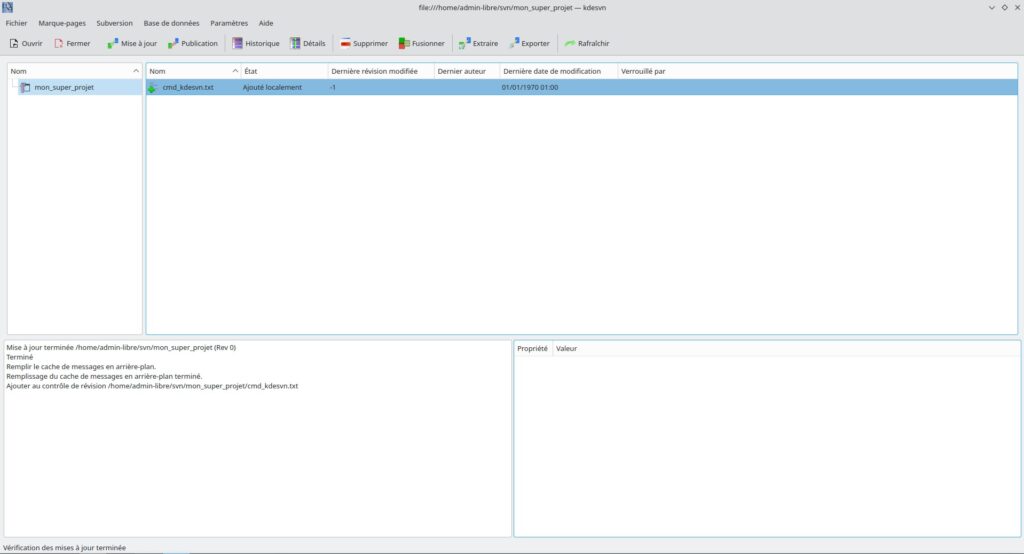Click the Fermer toolbar icon
The width and height of the screenshot is (1024, 554).
tap(59, 43)
